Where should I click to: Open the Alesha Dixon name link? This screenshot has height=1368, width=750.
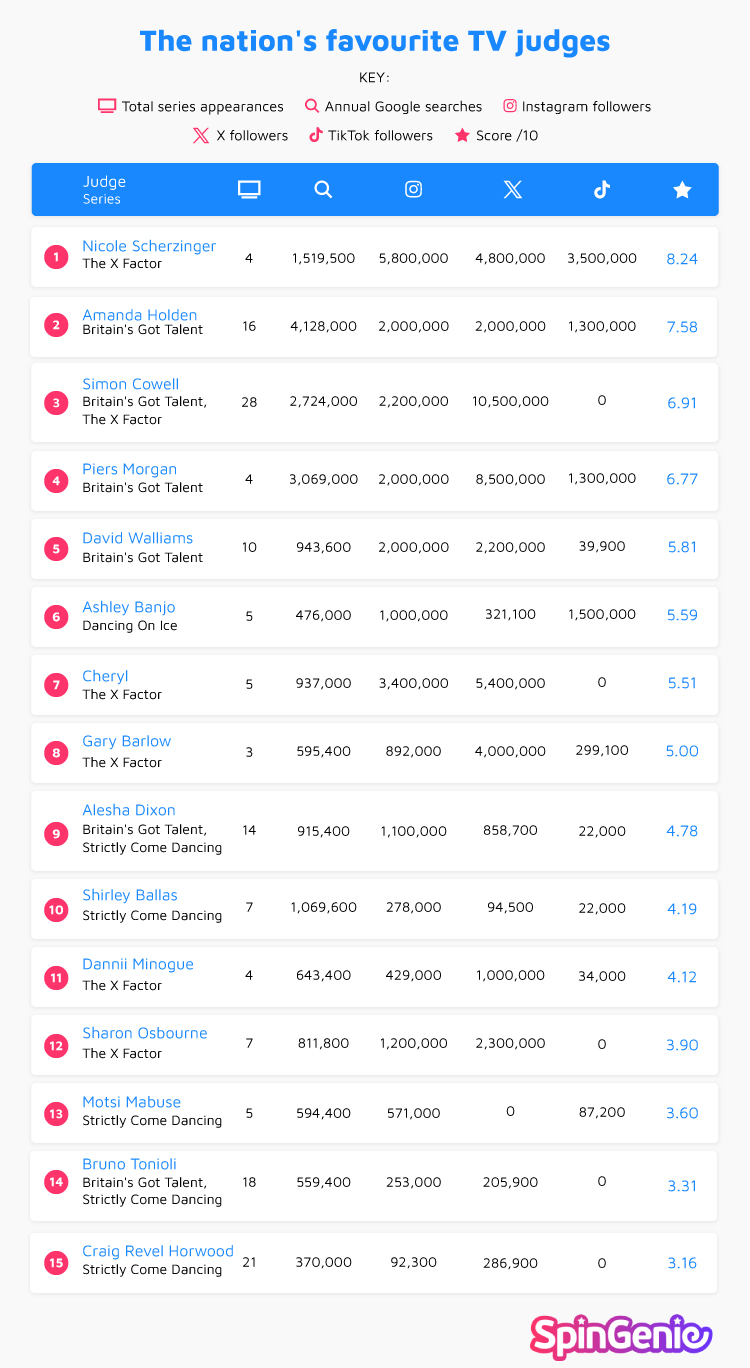point(129,810)
